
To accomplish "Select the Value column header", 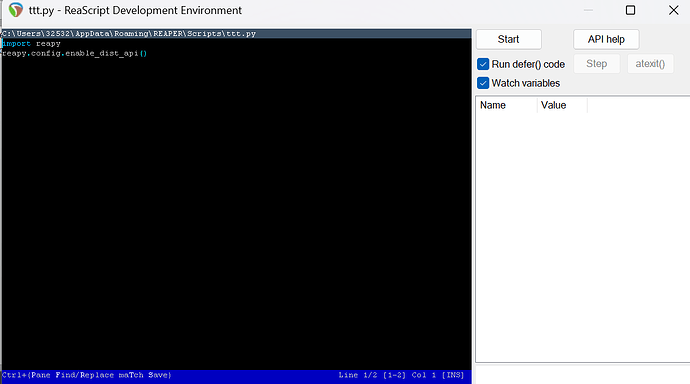I will click(x=562, y=105).
